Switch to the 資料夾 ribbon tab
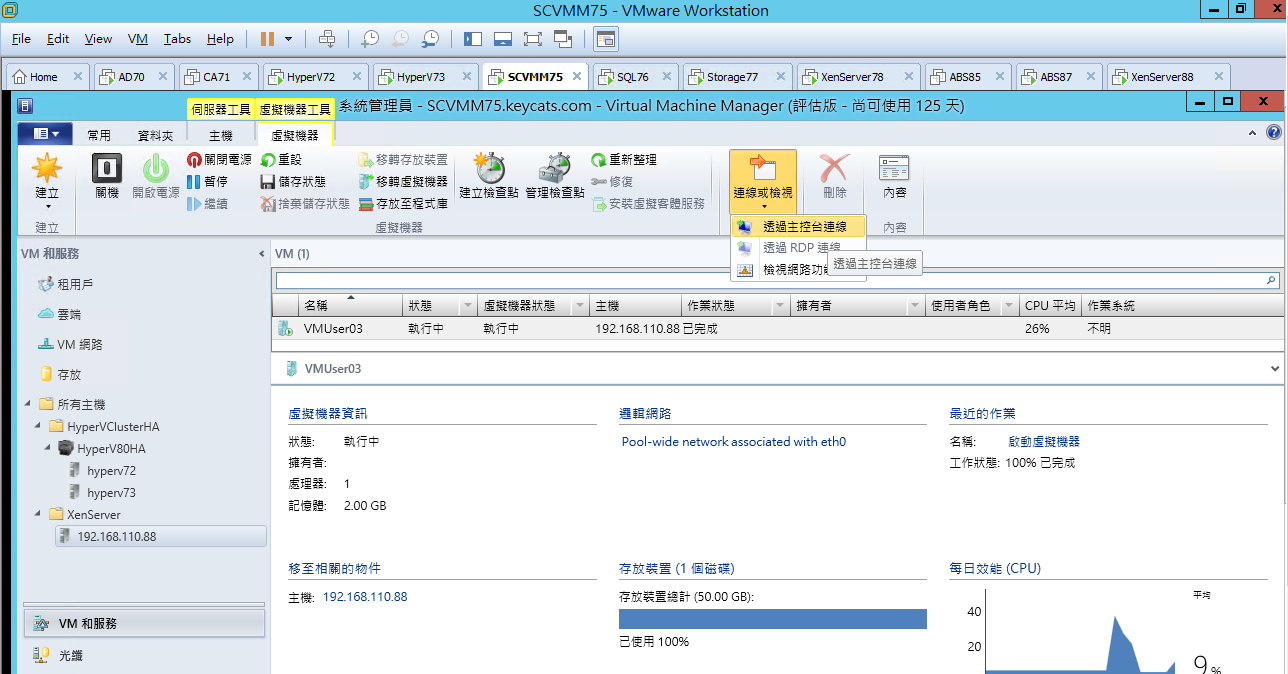Viewport: 1288px width, 674px height. pos(155,135)
